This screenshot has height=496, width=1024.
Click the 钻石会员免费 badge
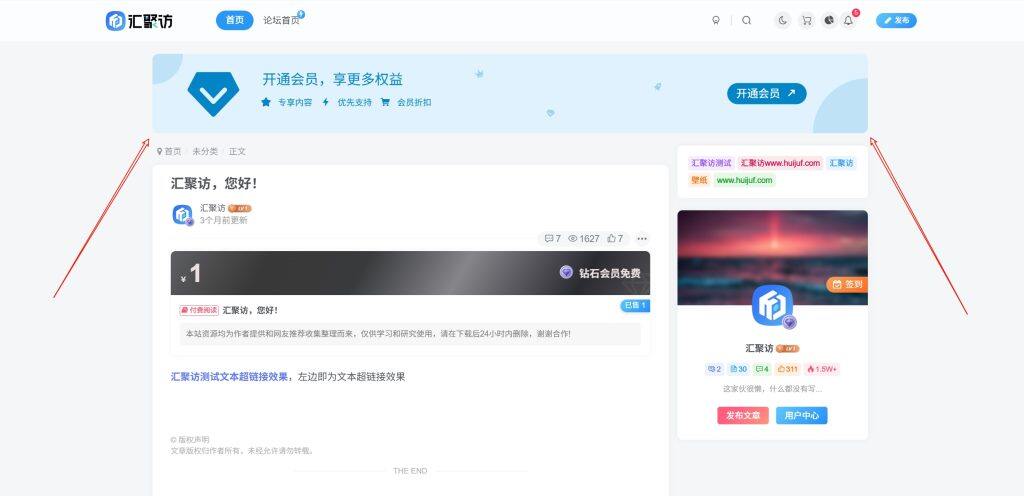click(600, 273)
